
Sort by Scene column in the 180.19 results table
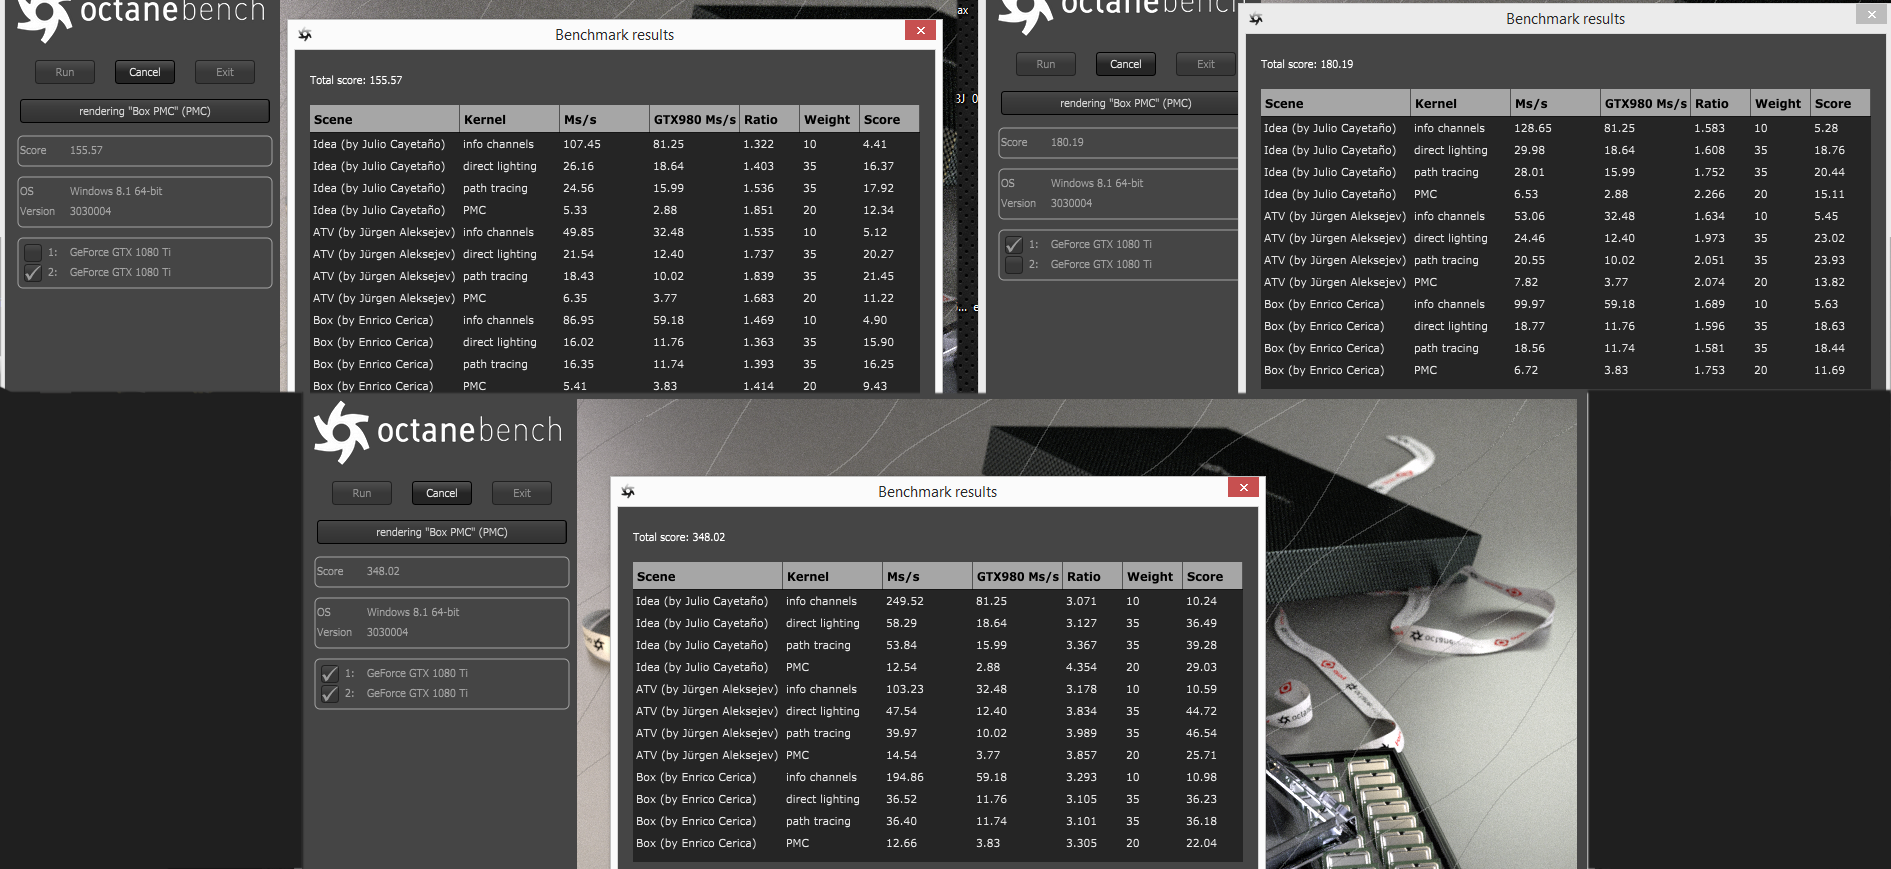(1336, 103)
